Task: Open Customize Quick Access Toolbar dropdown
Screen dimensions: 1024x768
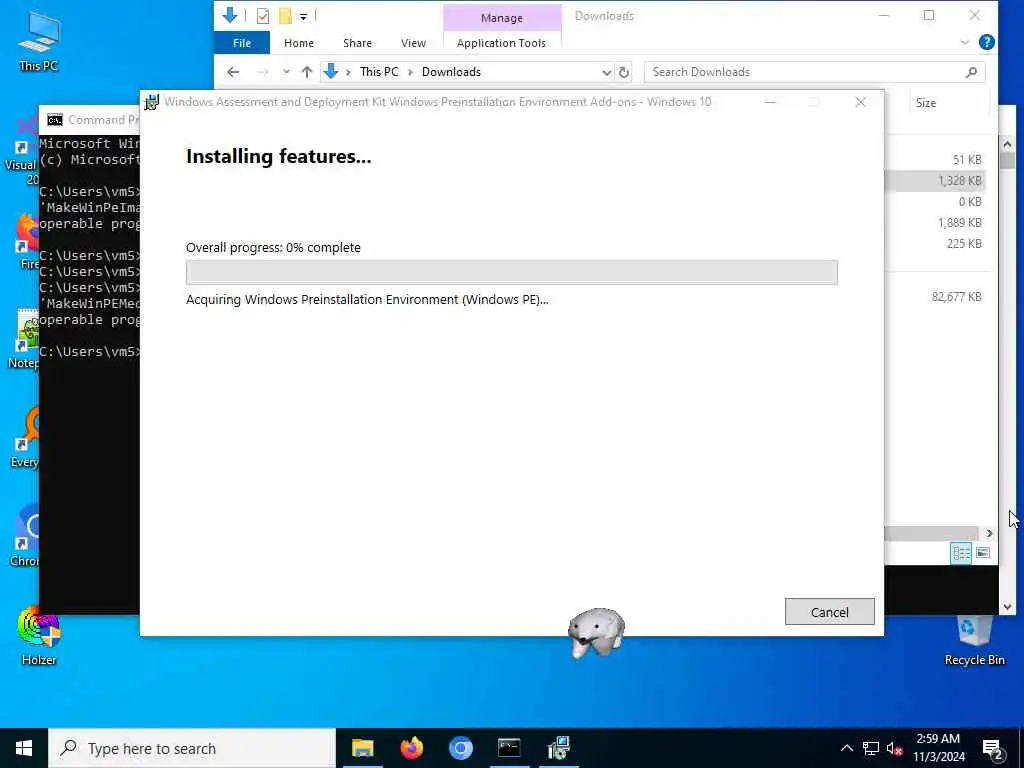Action: (304, 16)
